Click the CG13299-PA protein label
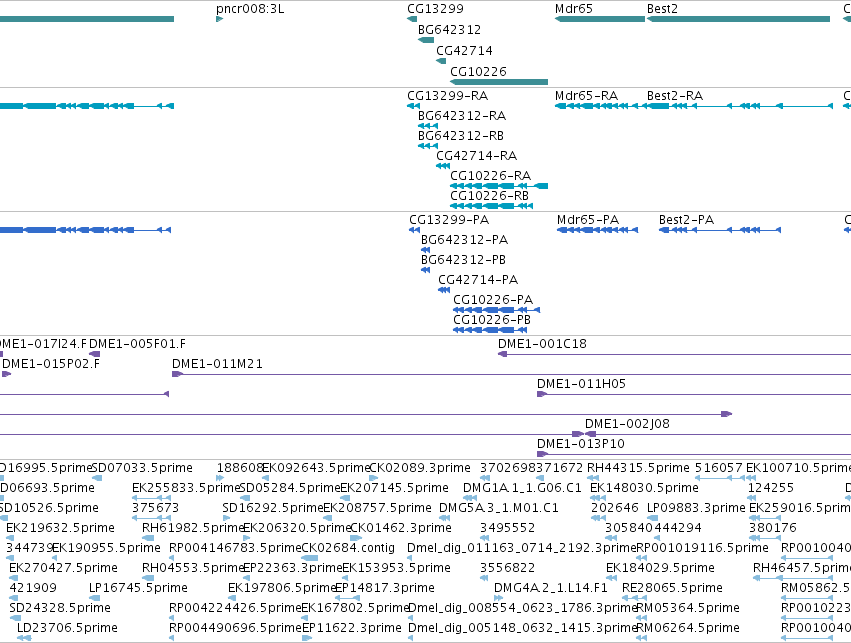851x643 pixels. coord(449,220)
